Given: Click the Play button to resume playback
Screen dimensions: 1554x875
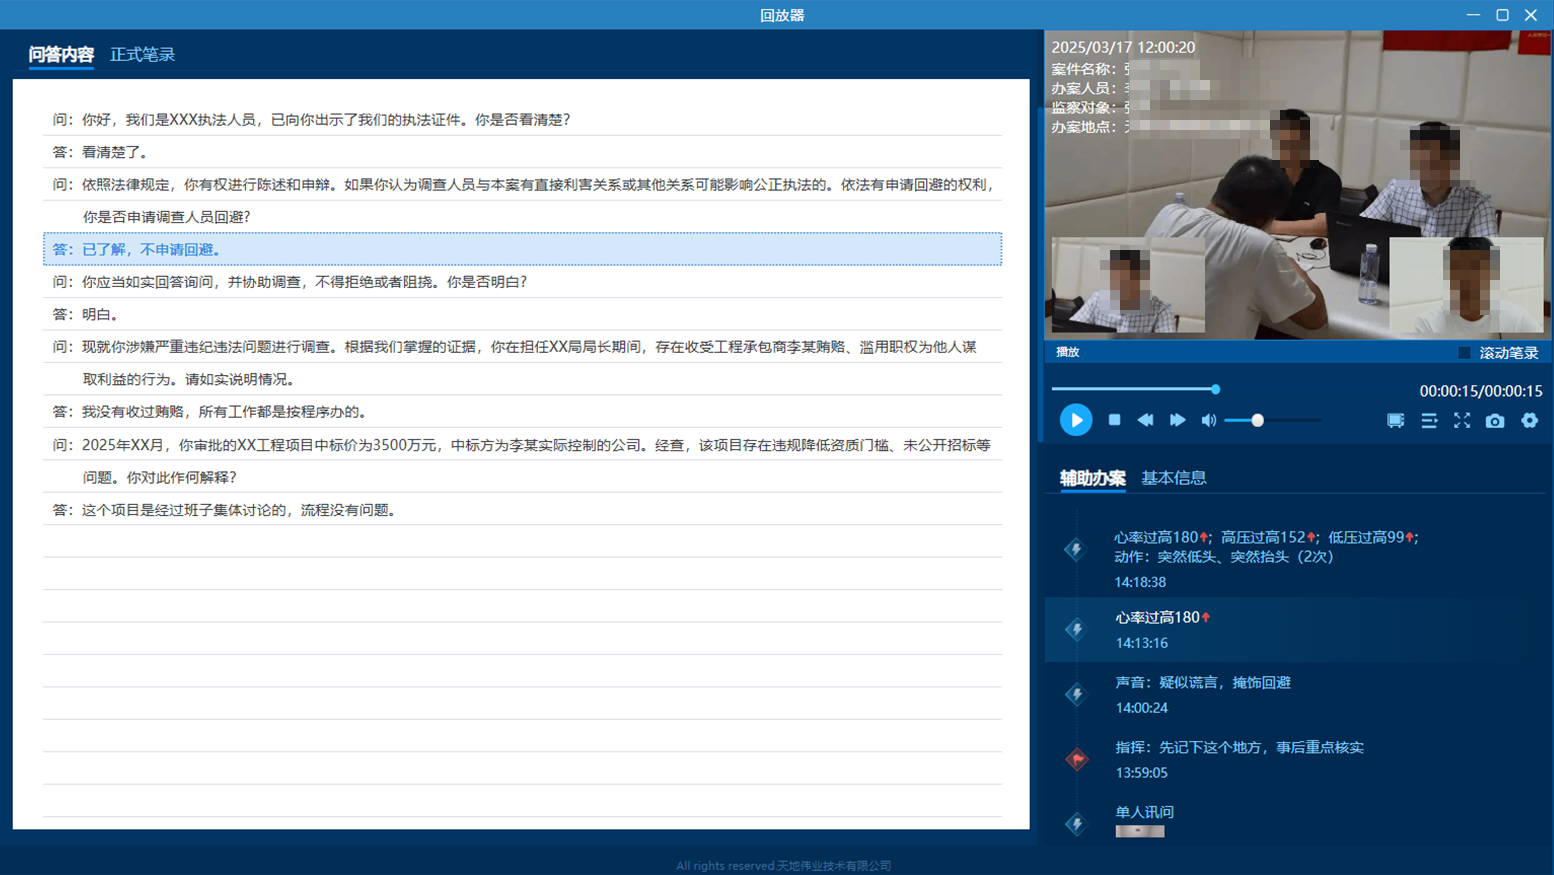Looking at the screenshot, I should [1075, 420].
